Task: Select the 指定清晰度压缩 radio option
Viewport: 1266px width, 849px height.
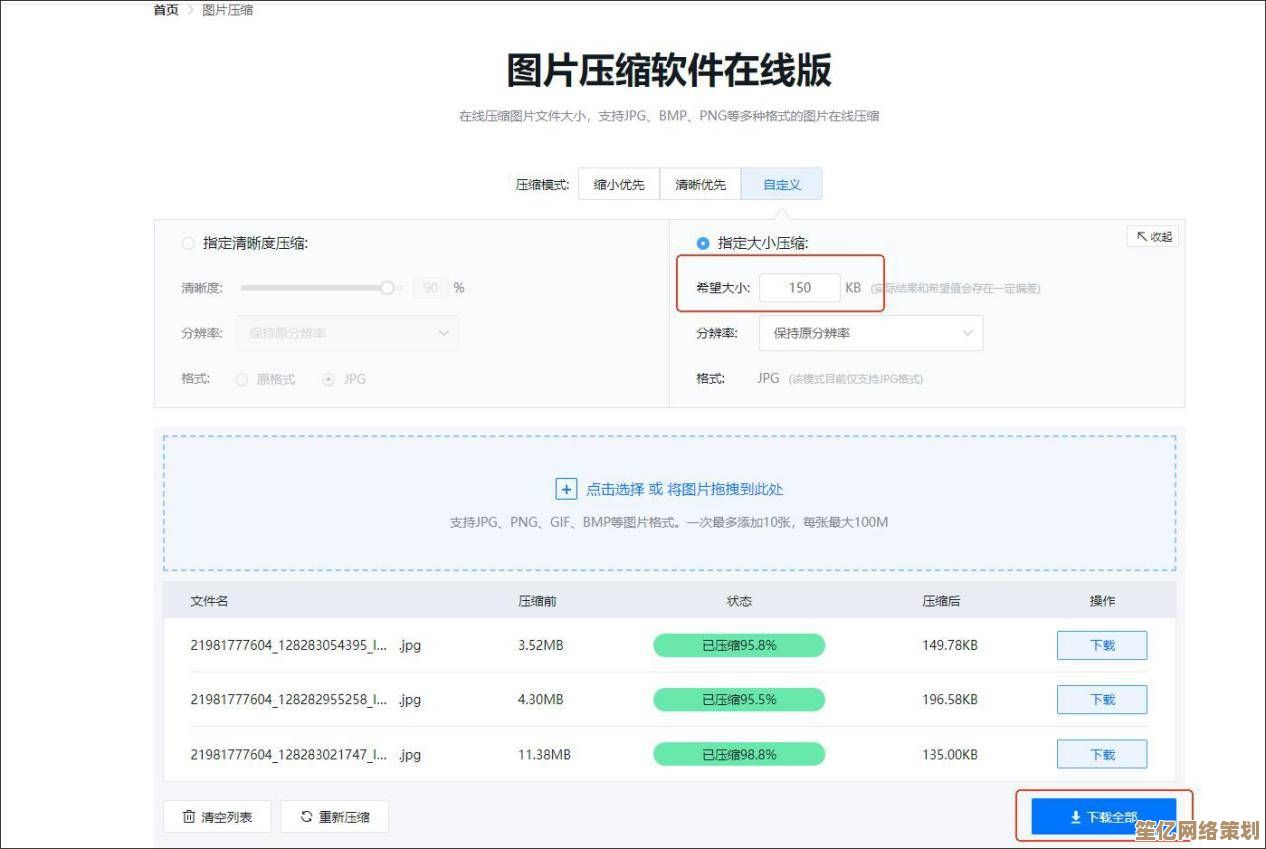Action: pos(187,242)
